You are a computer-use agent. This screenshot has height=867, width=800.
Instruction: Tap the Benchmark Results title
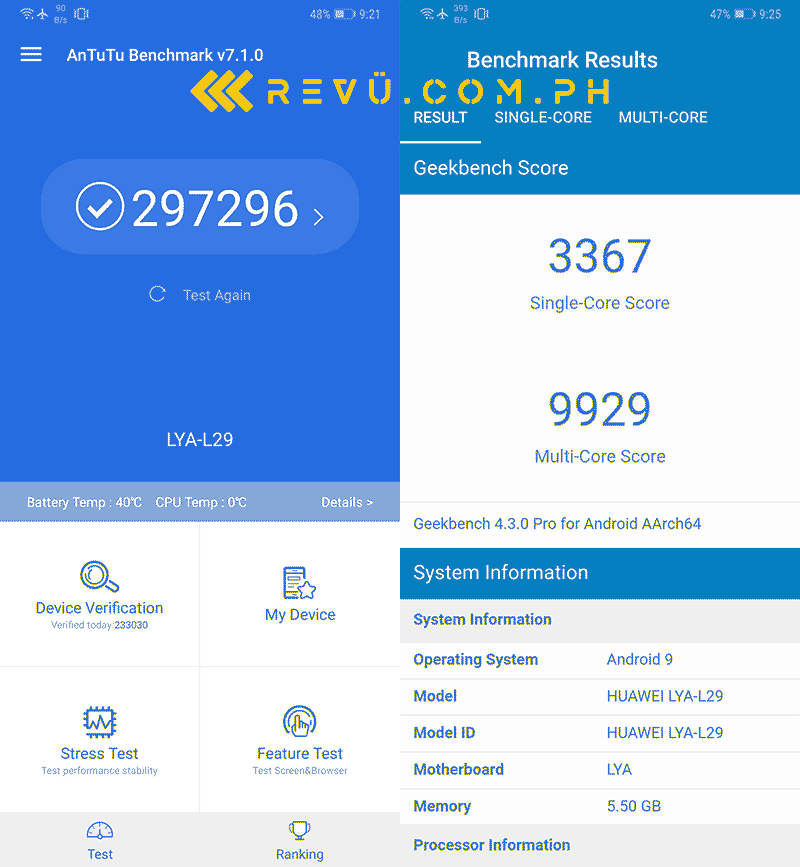(562, 60)
